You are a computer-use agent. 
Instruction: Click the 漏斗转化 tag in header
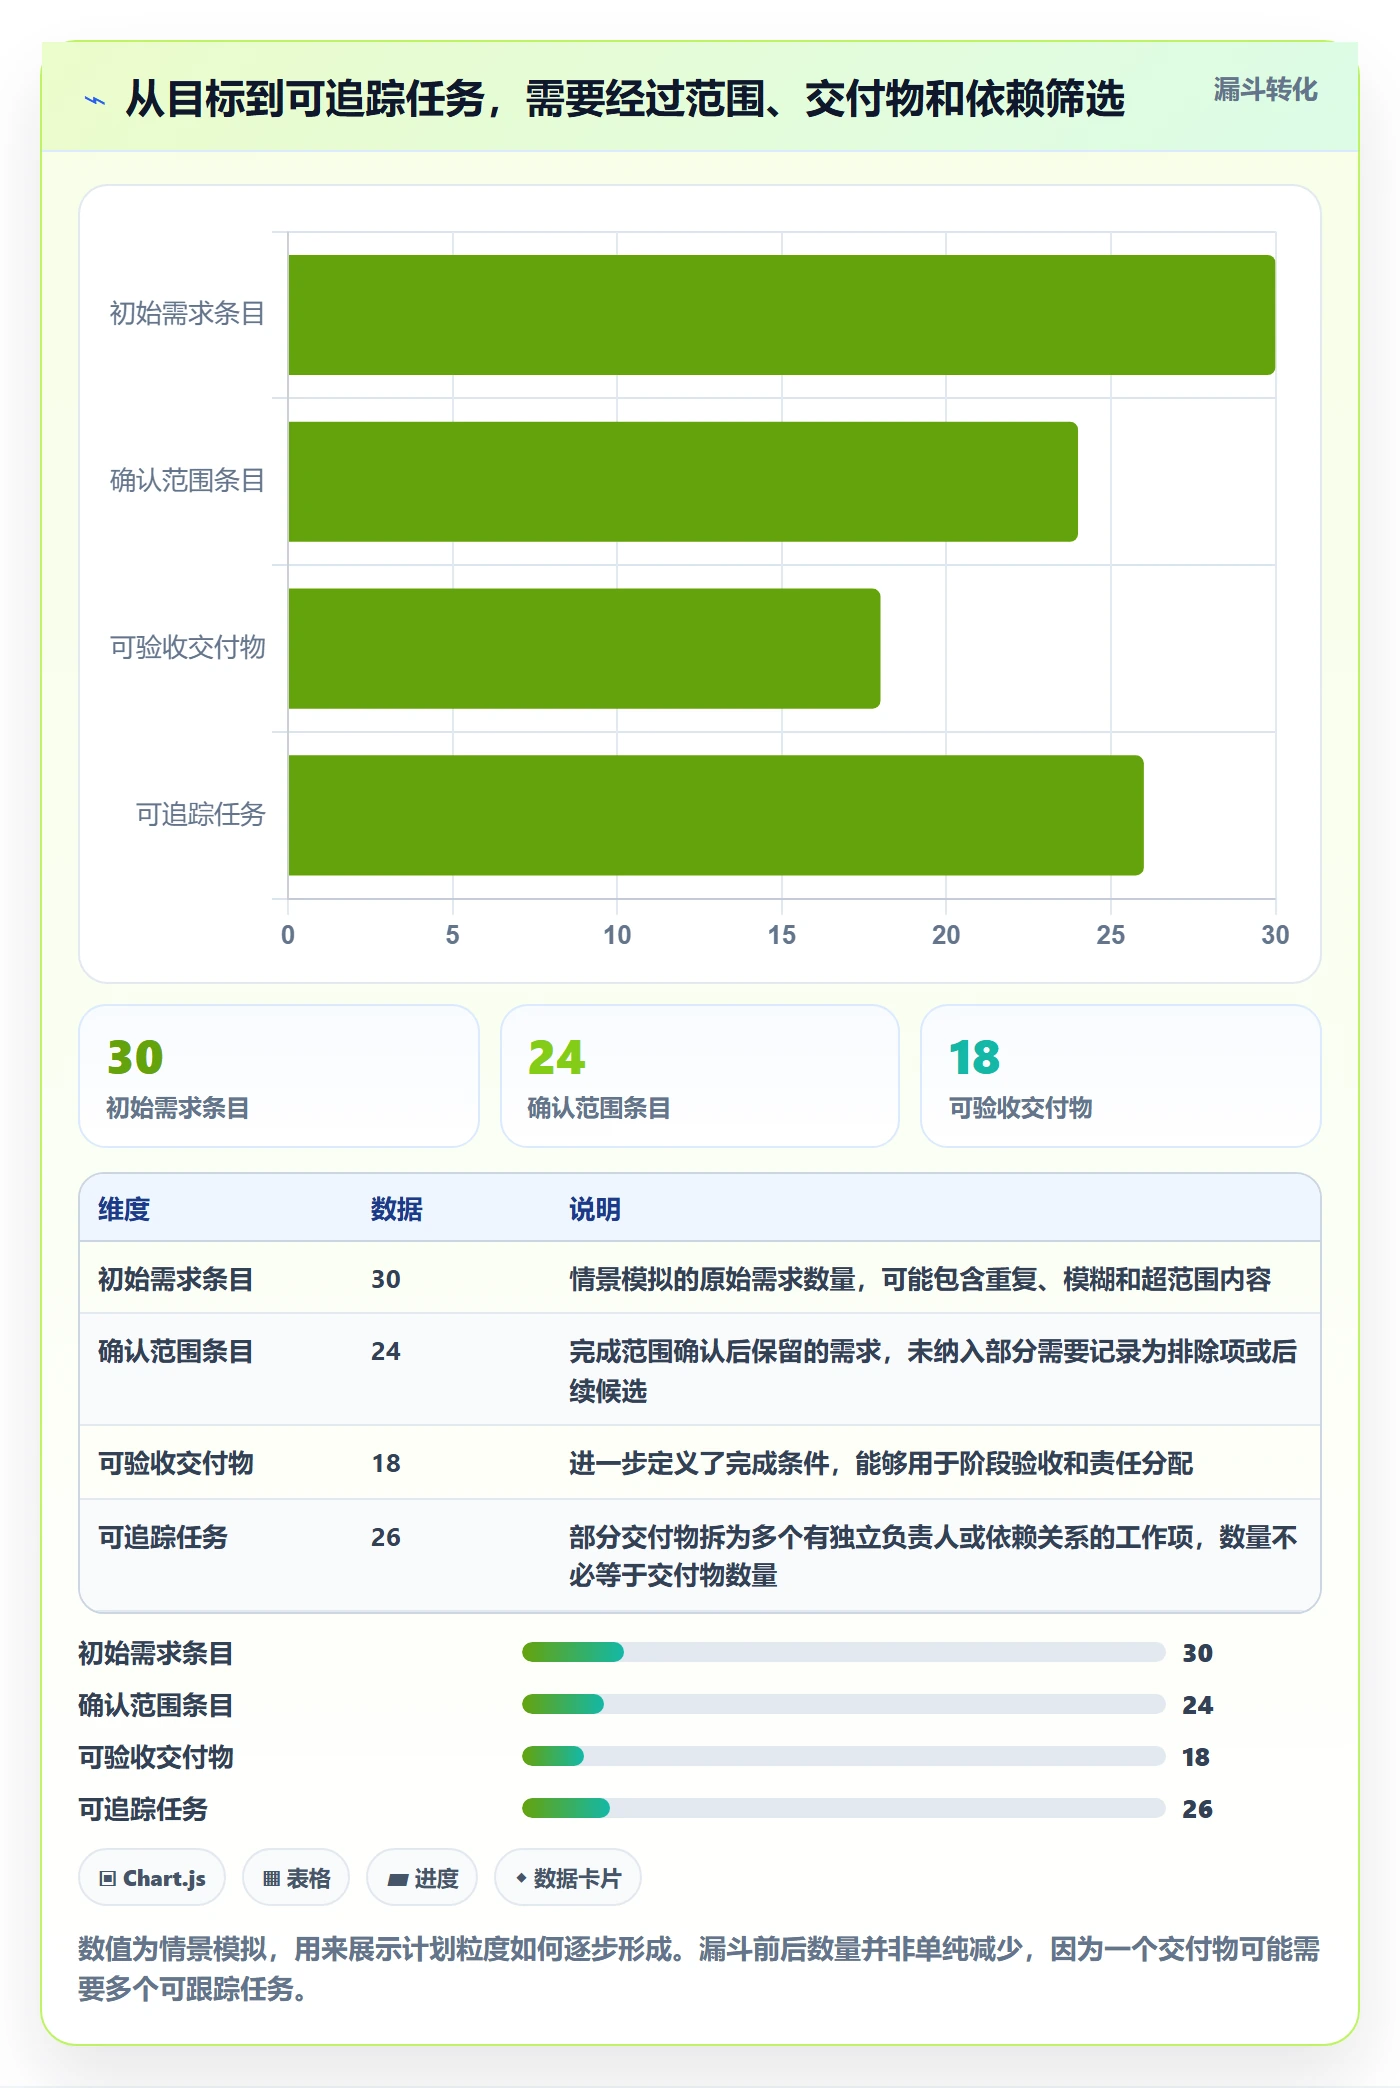click(x=1265, y=90)
